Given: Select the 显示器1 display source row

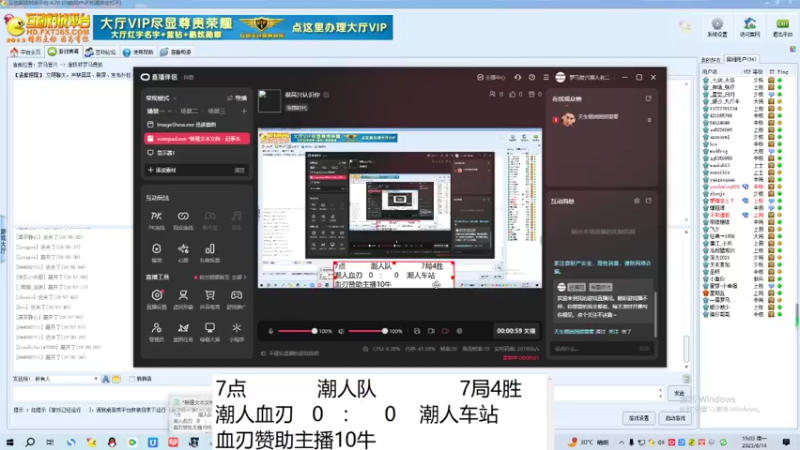Looking at the screenshot, I should click(197, 153).
